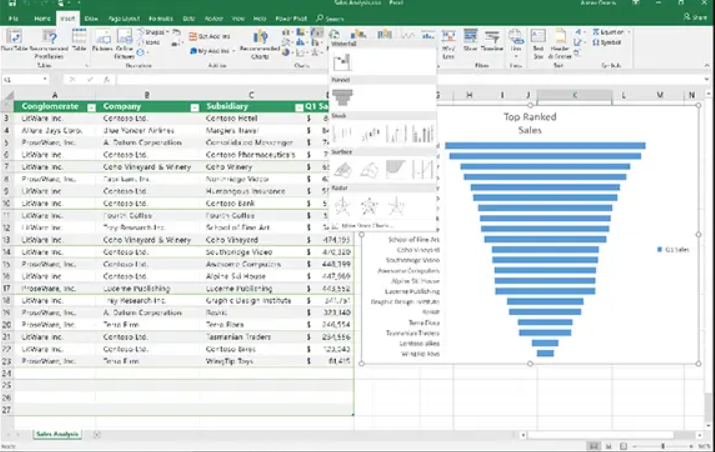Click the zoom slider in status bar

pyautogui.click(x=663, y=446)
